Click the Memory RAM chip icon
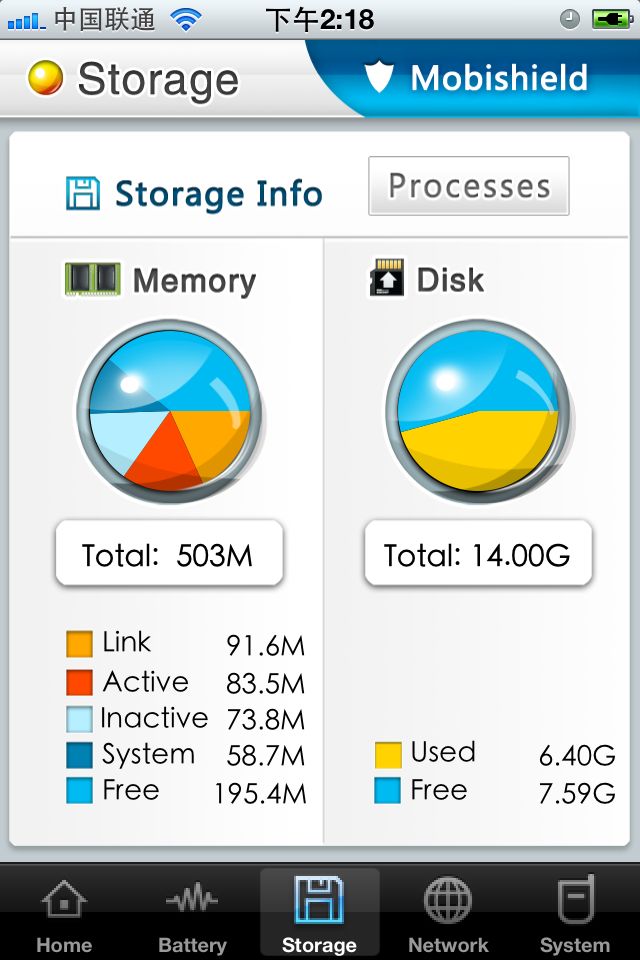Screen dimensions: 640x960 pos(92,279)
